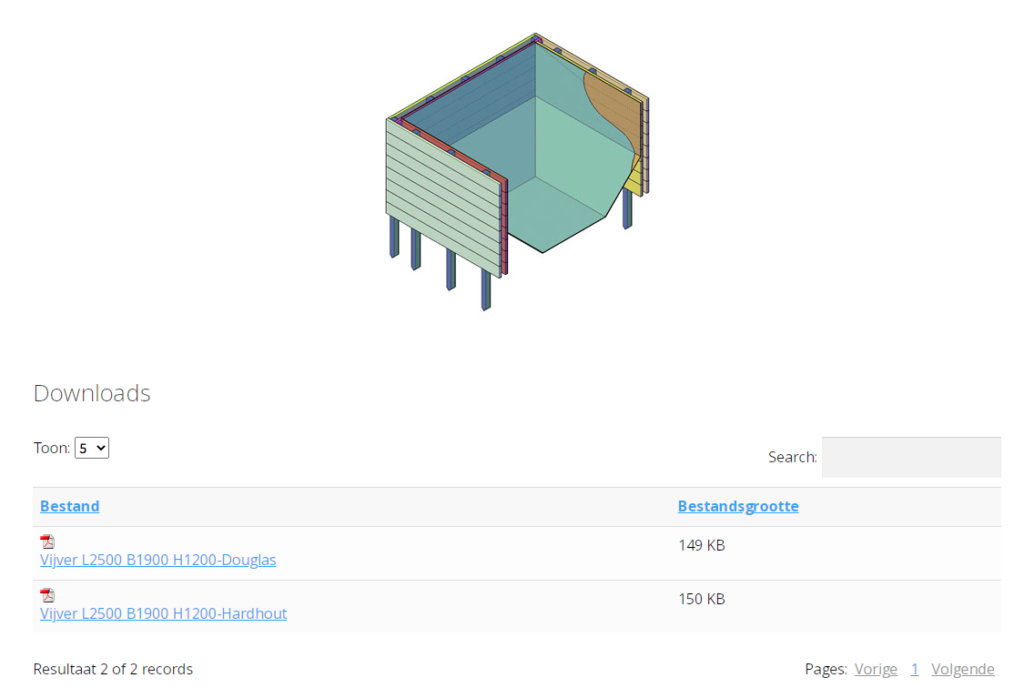Open the Vijver L2500 B1900 H1200-Douglas download

158,560
